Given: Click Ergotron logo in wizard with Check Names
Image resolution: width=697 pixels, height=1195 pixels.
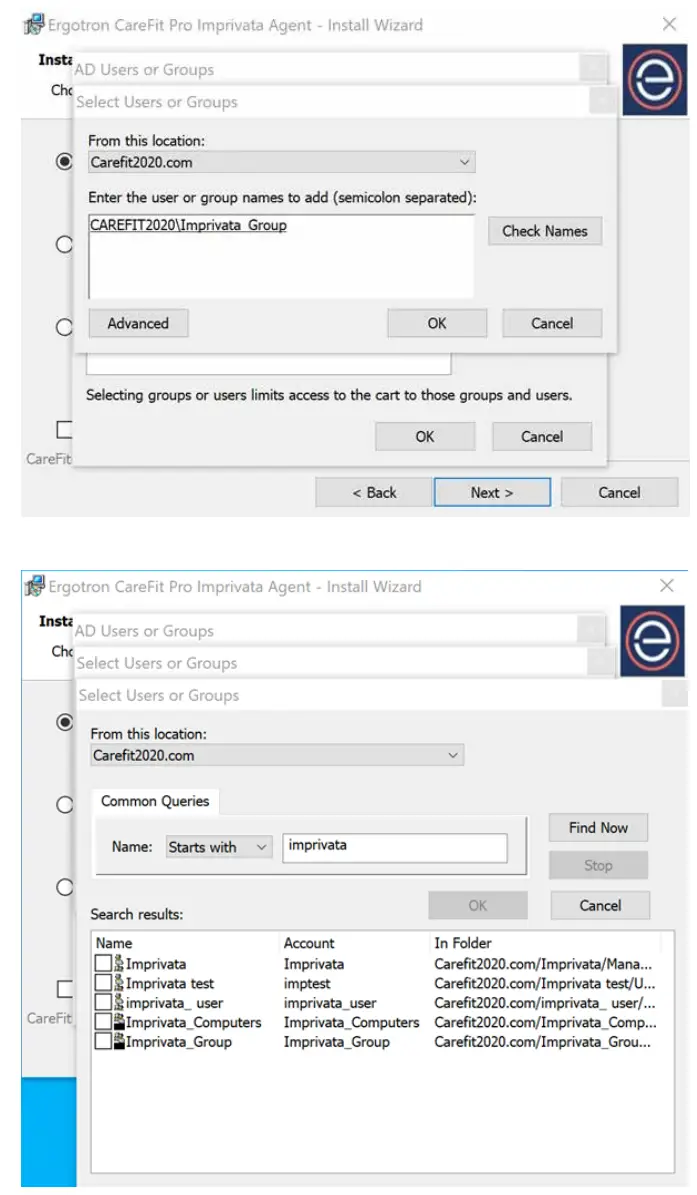Looking at the screenshot, I should pos(654,79).
